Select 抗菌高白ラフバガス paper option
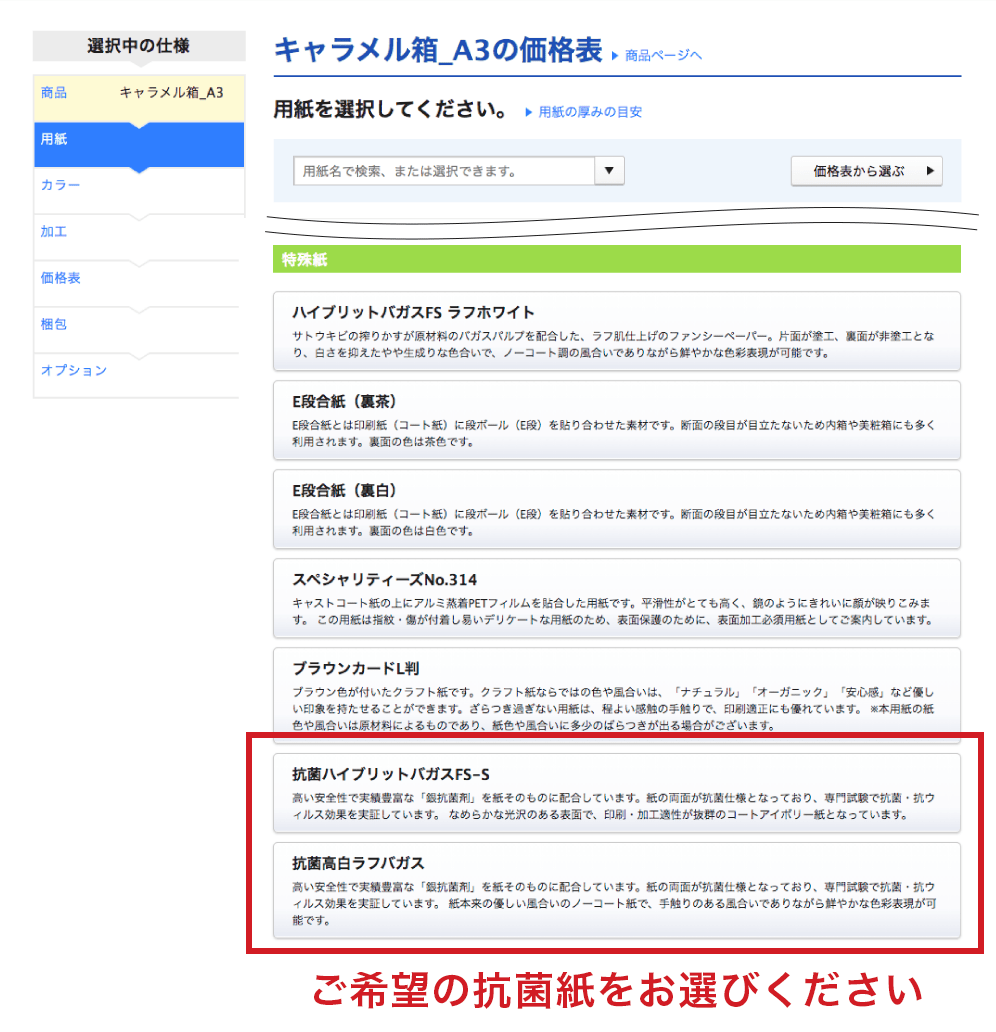 [616, 889]
